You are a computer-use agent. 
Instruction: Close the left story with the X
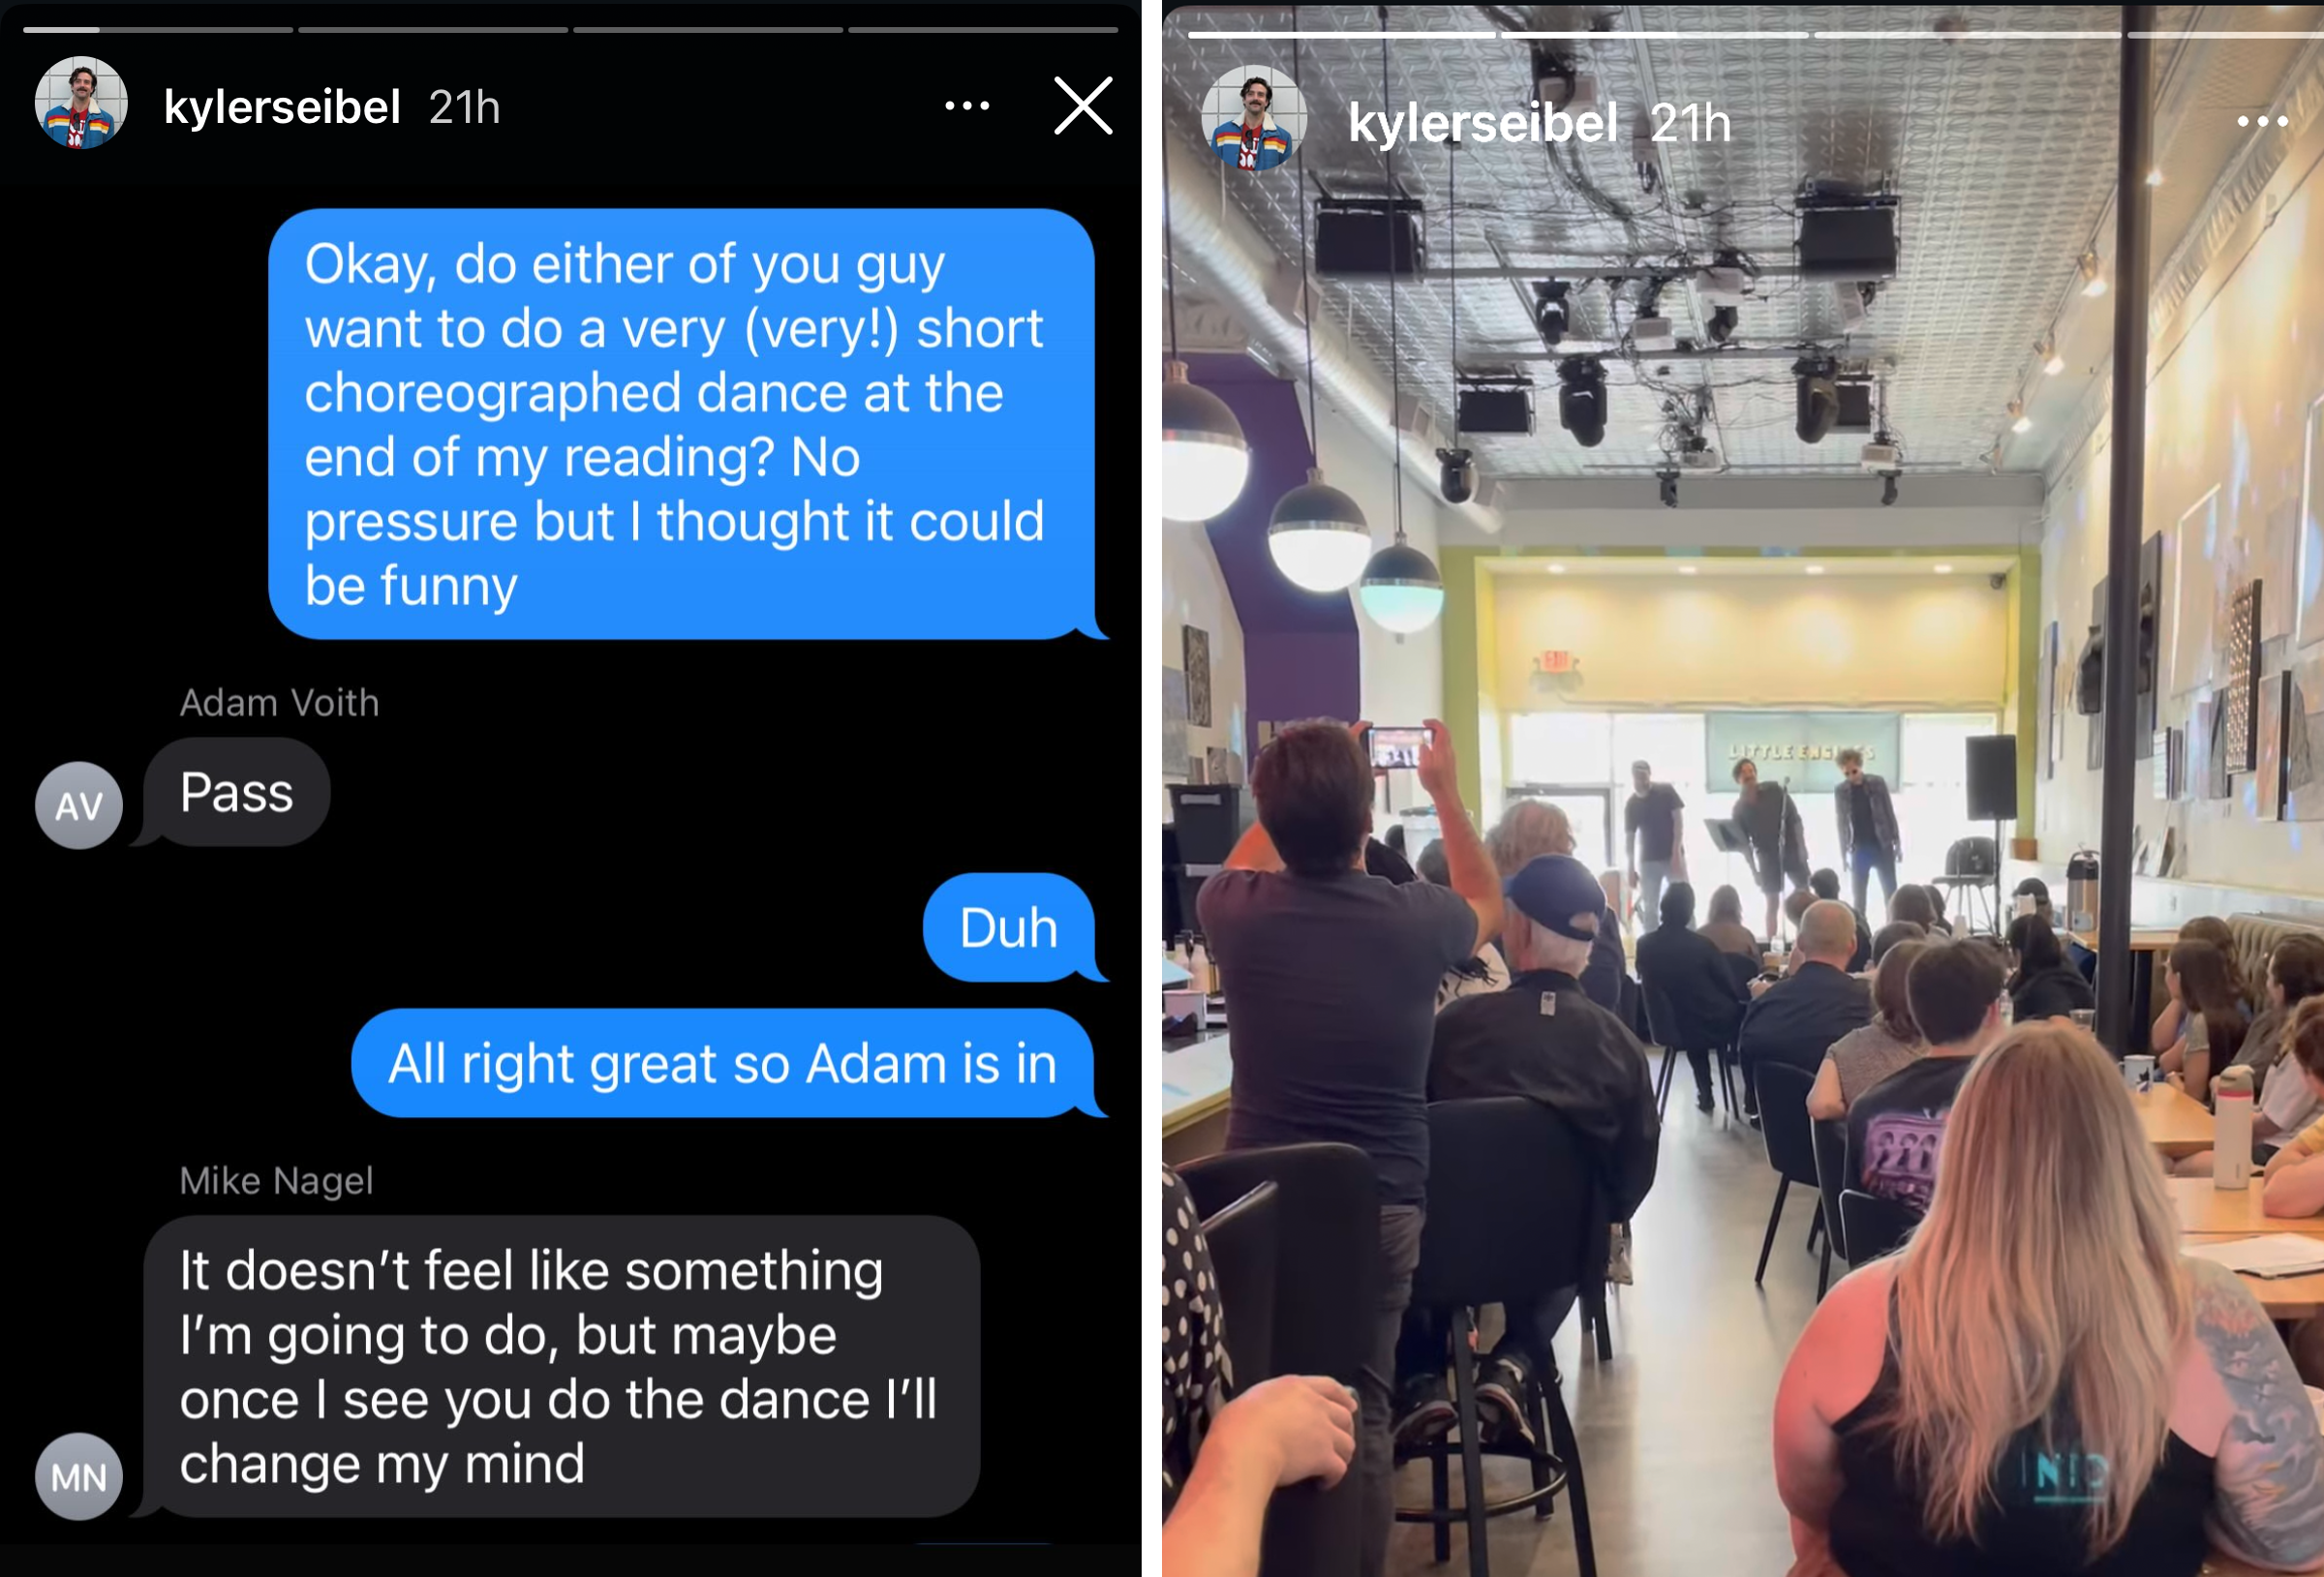pos(1083,105)
